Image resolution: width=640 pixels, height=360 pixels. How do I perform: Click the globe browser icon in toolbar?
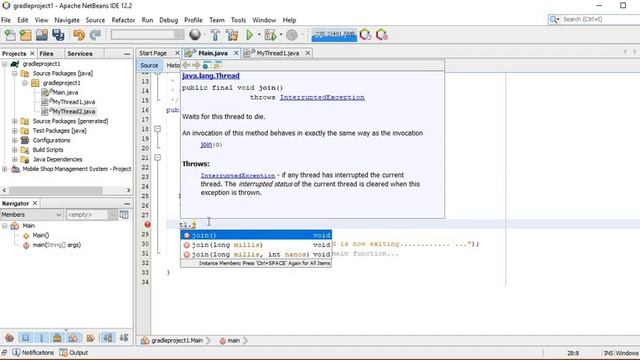[195, 35]
